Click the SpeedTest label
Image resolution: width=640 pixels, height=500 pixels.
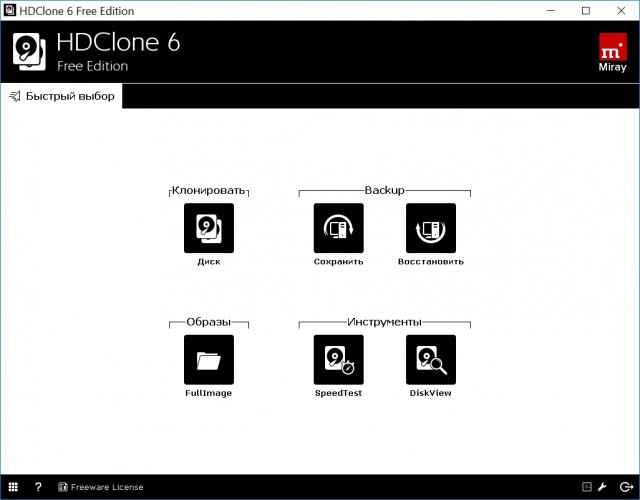(x=338, y=393)
